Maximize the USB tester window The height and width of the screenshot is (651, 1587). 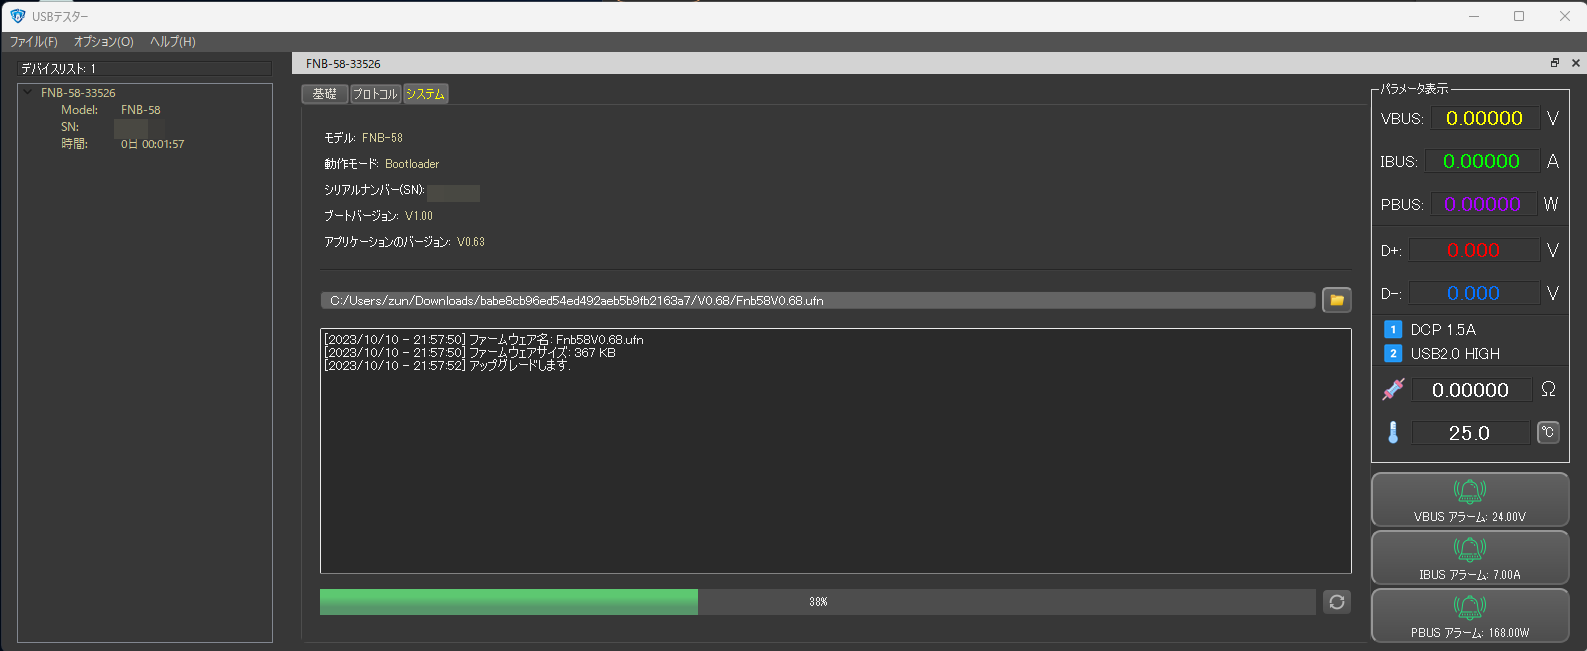pos(1519,16)
